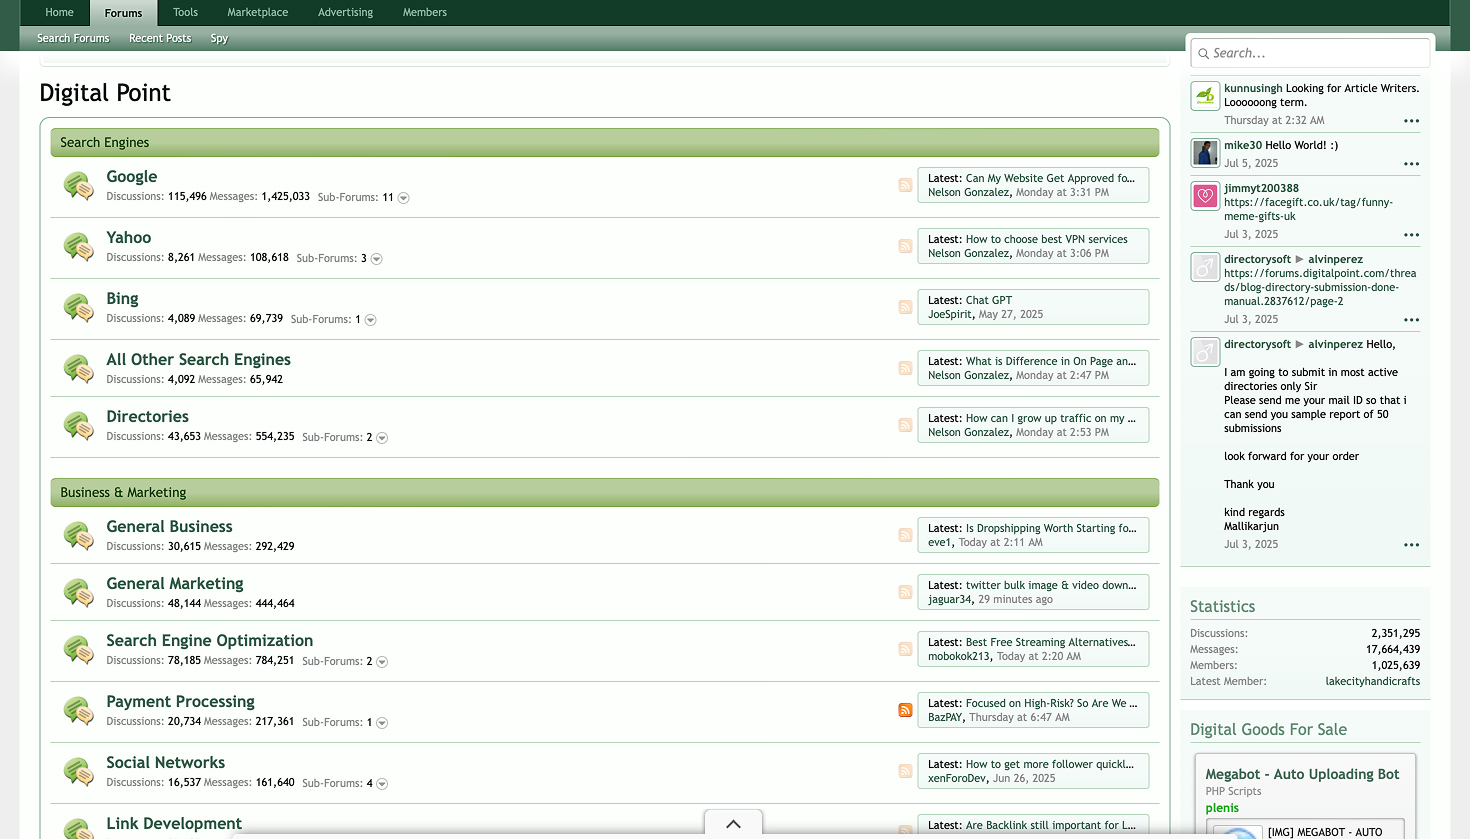Click the search magnifier icon
Image resolution: width=1470 pixels, height=839 pixels.
(1203, 54)
